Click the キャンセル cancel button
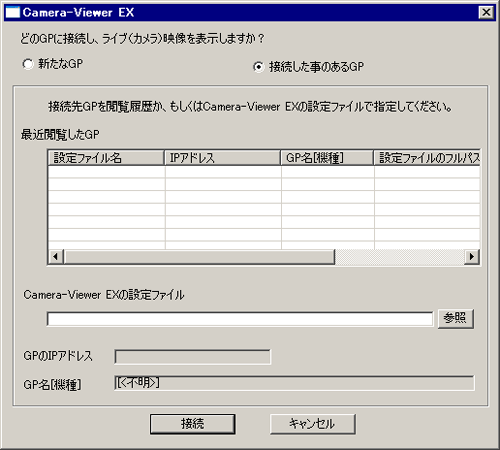This screenshot has width=500, height=450. pos(313,424)
